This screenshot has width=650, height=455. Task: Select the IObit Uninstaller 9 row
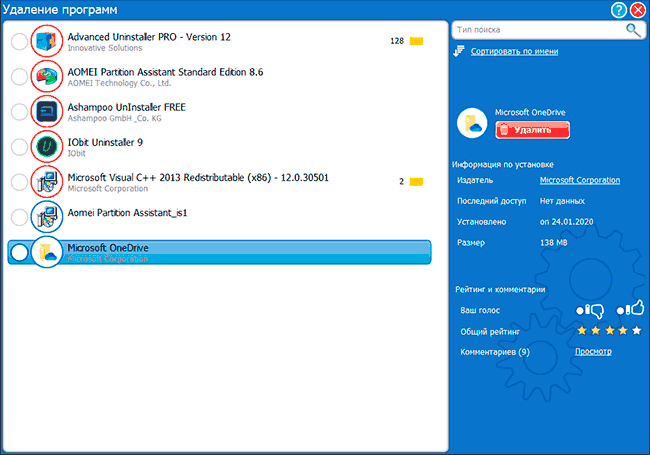pyautogui.click(x=220, y=146)
